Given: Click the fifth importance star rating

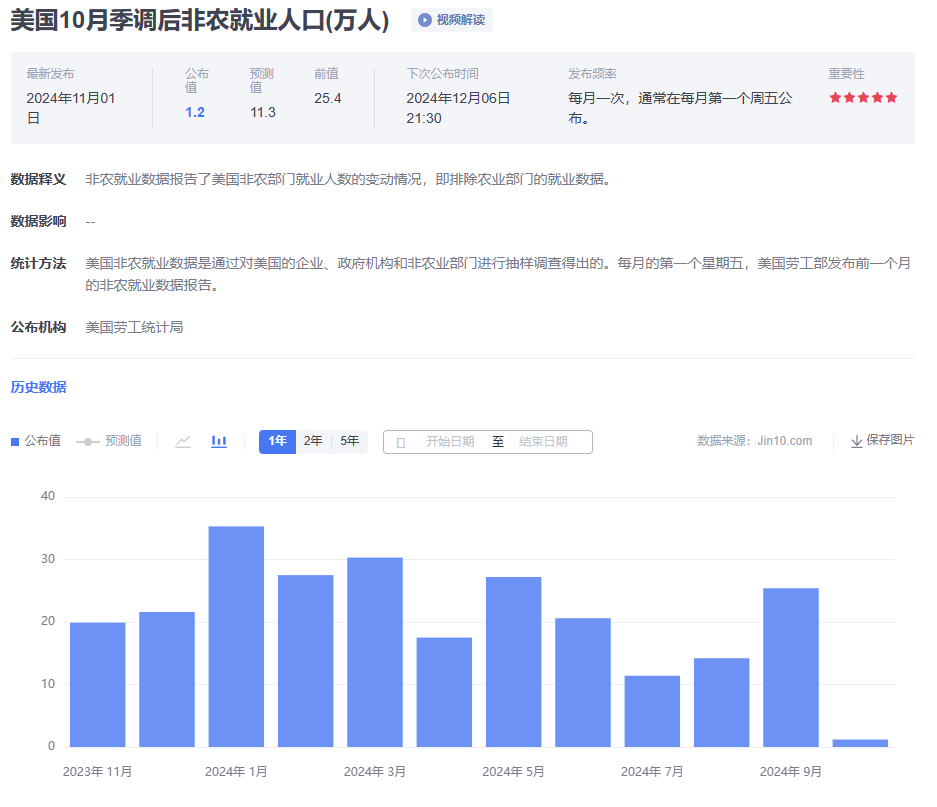Looking at the screenshot, I should tap(893, 98).
